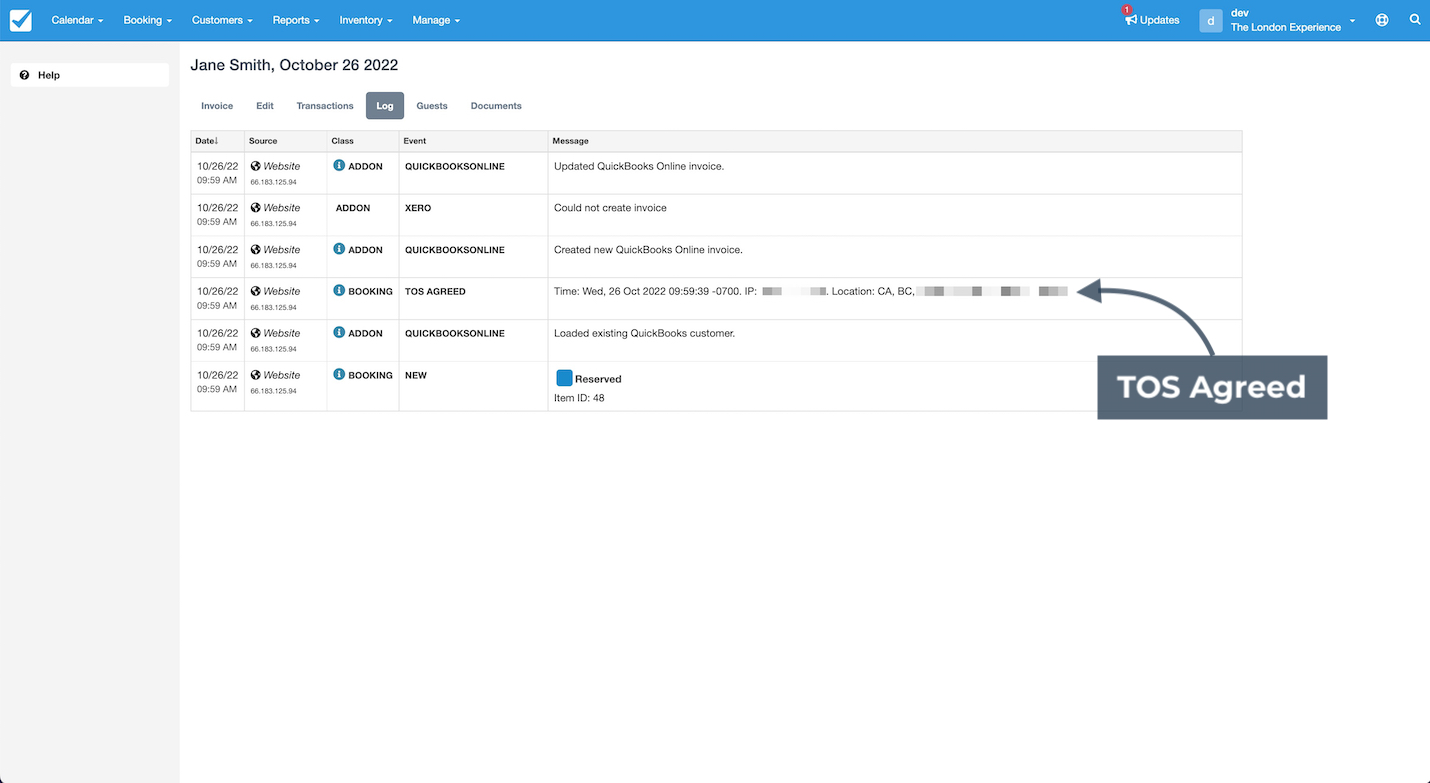This screenshot has height=783, width=1430.
Task: Open the Guests tab
Action: coord(432,106)
